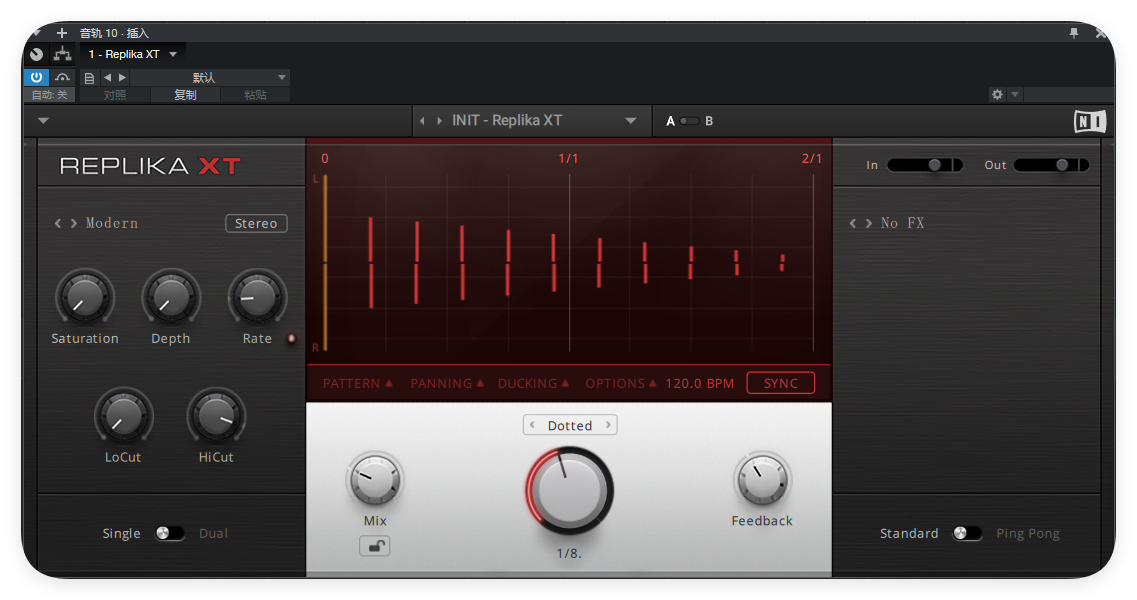The image size is (1137, 600).
Task: Select next Replika XT preset arrow
Action: (439, 121)
